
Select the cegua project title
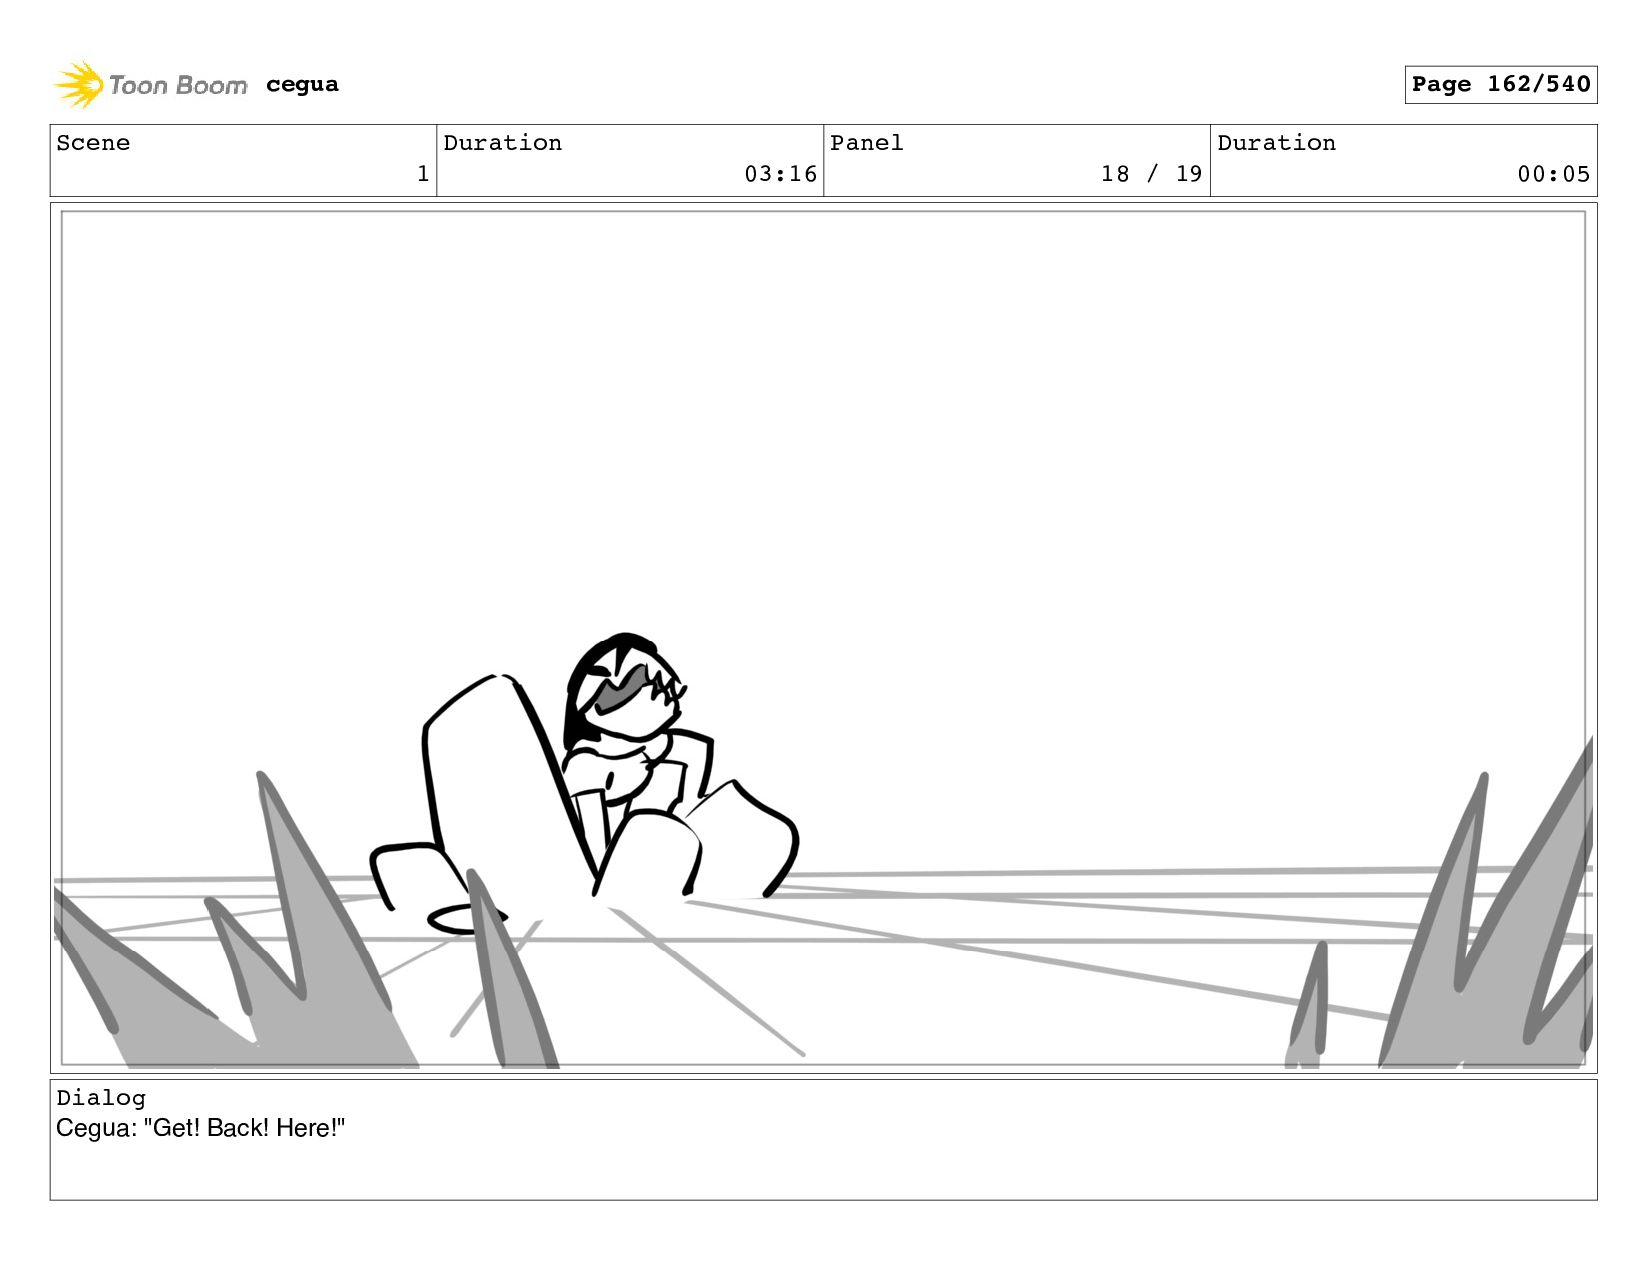coord(302,85)
